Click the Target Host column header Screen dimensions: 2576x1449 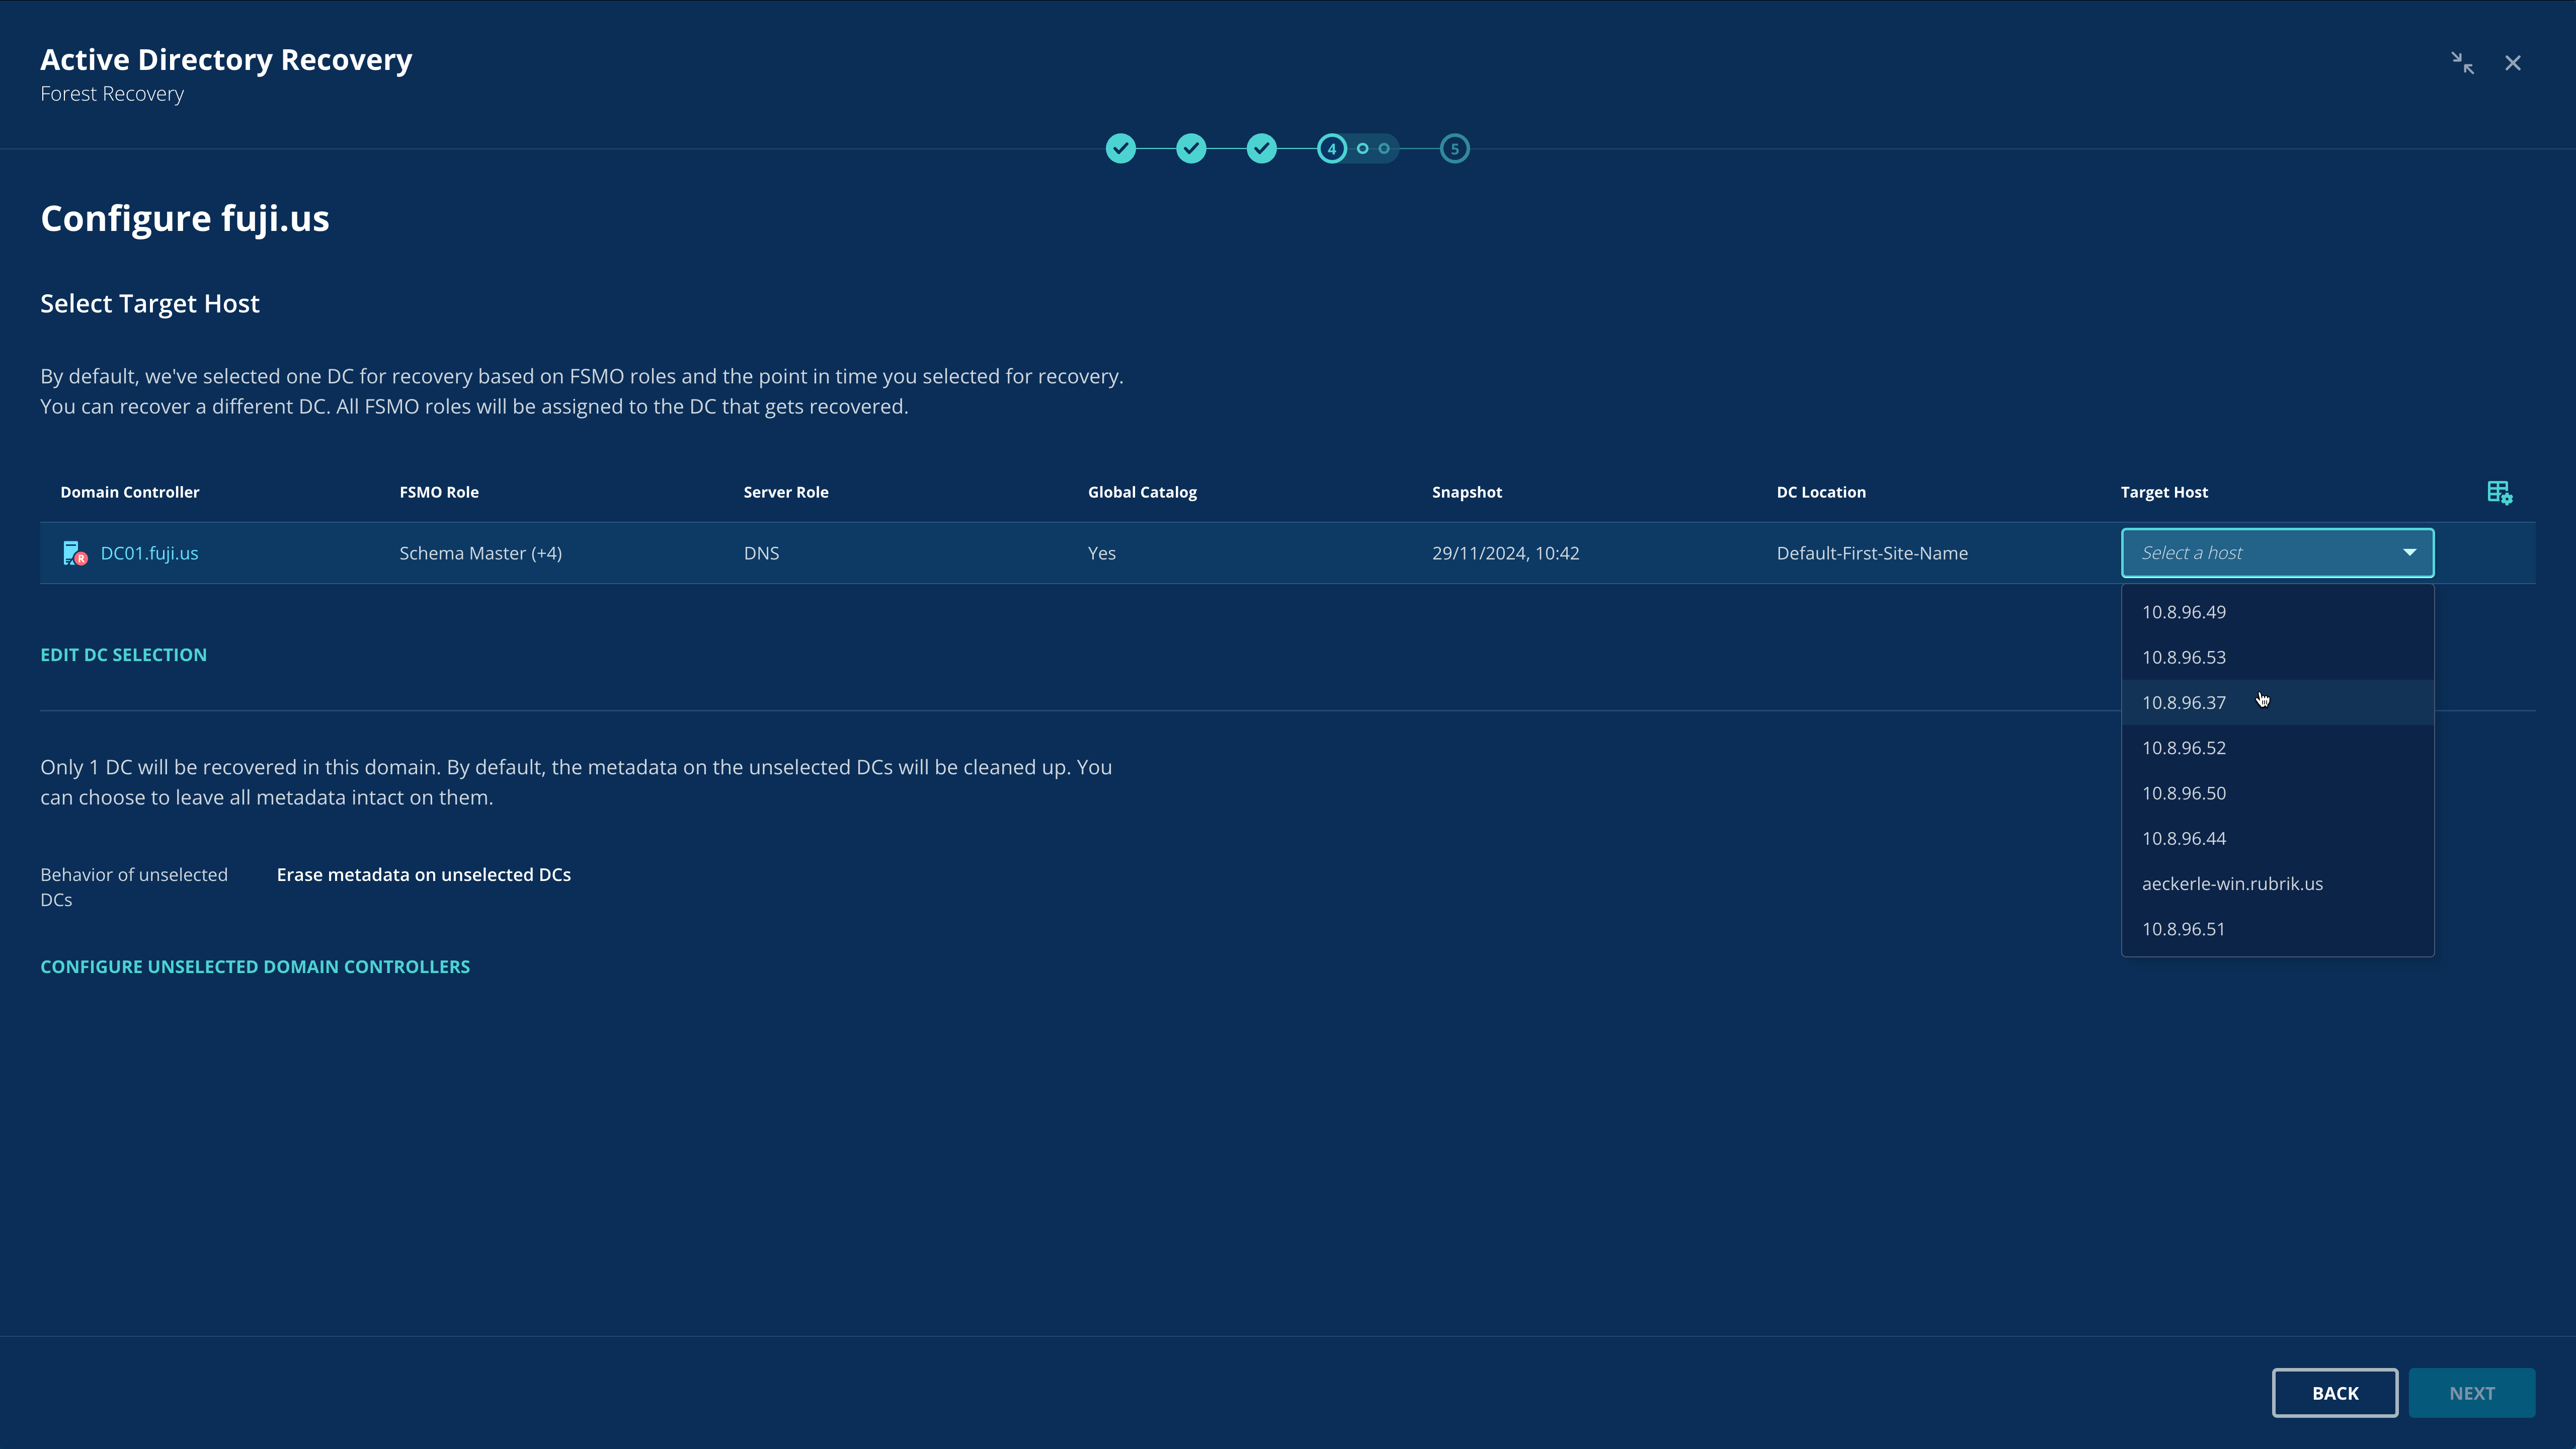point(2164,492)
